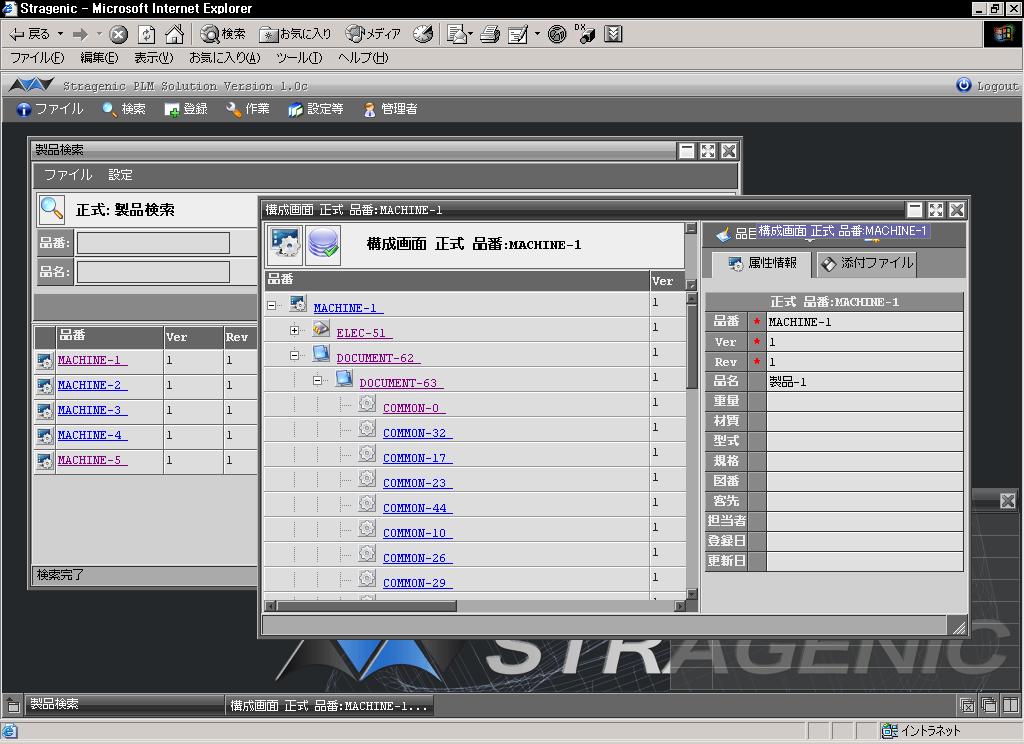Click the 品名 value field 製品-1

(865, 381)
